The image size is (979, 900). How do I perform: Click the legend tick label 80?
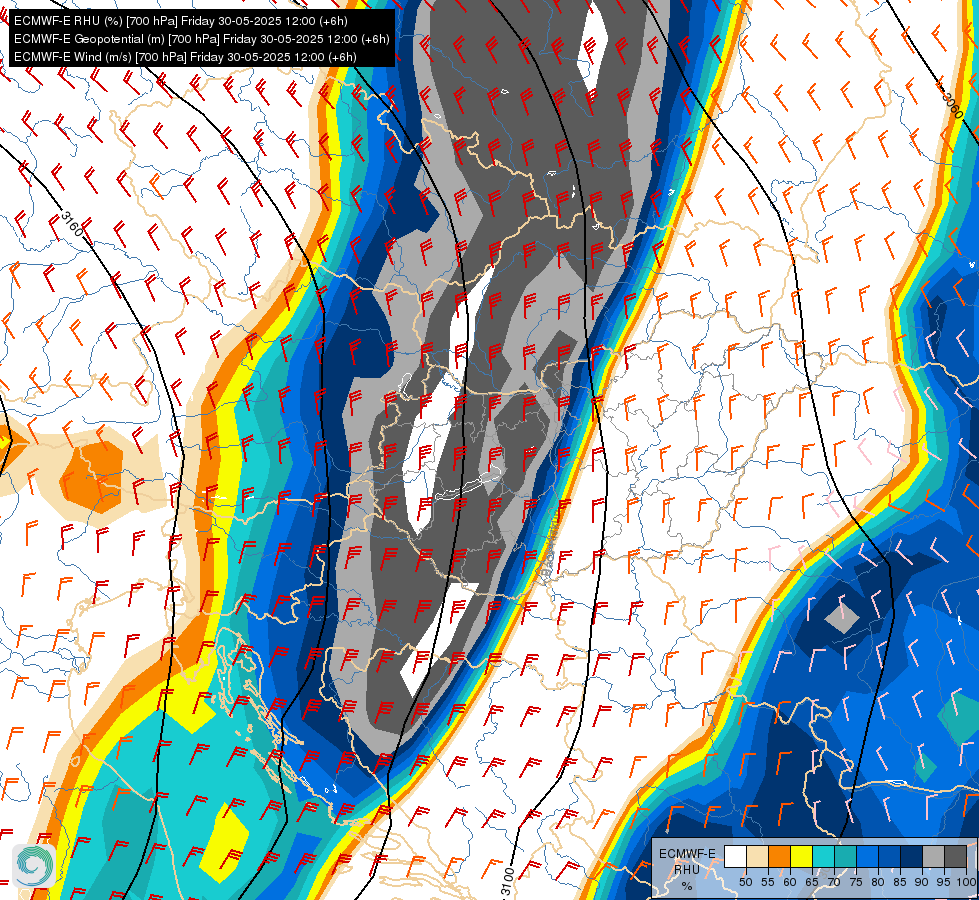pyautogui.click(x=877, y=882)
